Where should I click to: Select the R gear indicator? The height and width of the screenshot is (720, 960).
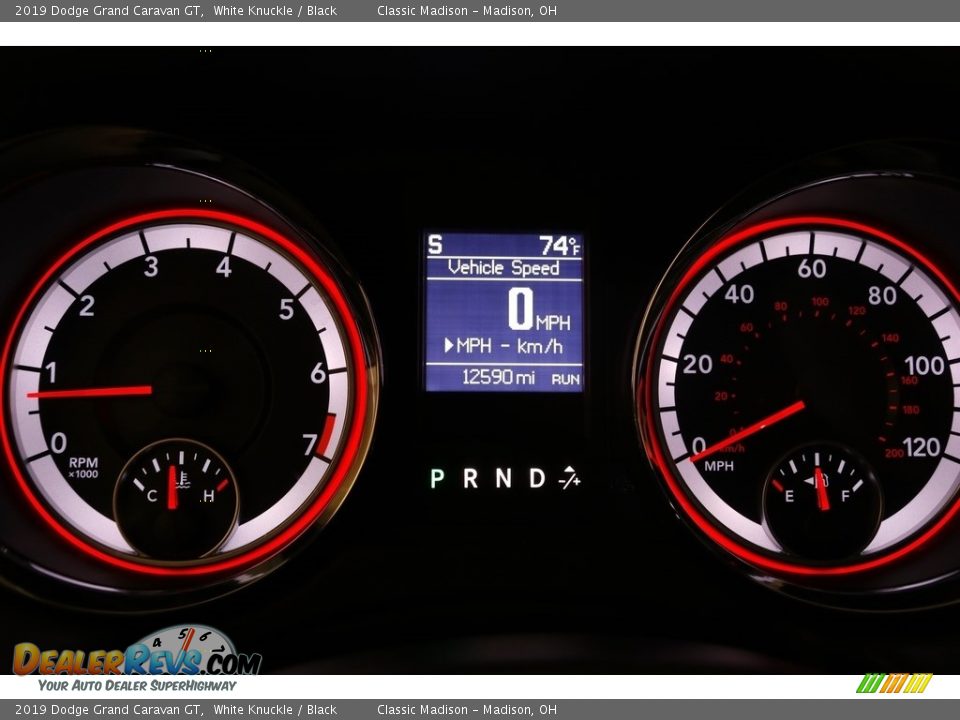(x=470, y=478)
